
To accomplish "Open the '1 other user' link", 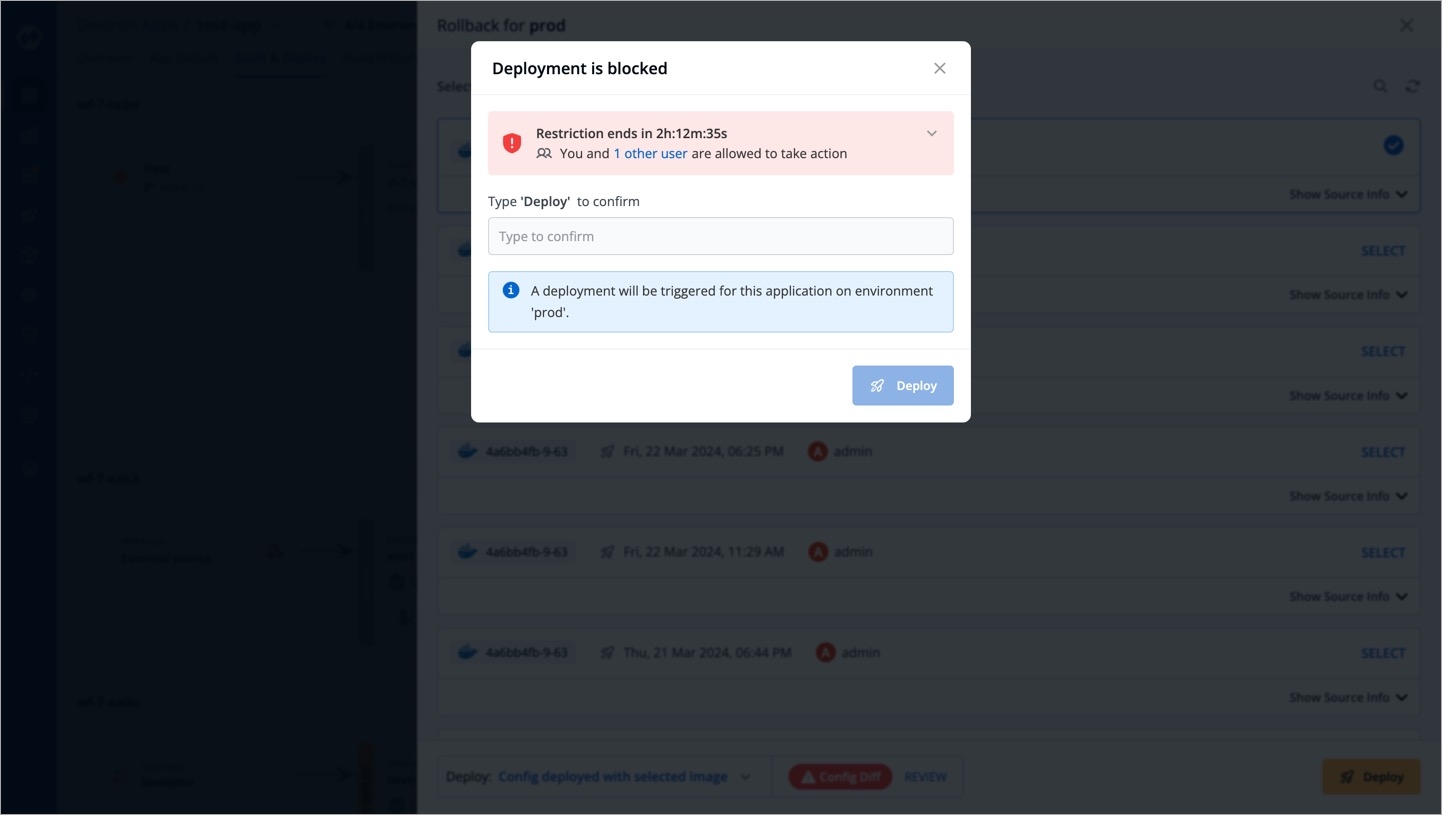I will 650,153.
